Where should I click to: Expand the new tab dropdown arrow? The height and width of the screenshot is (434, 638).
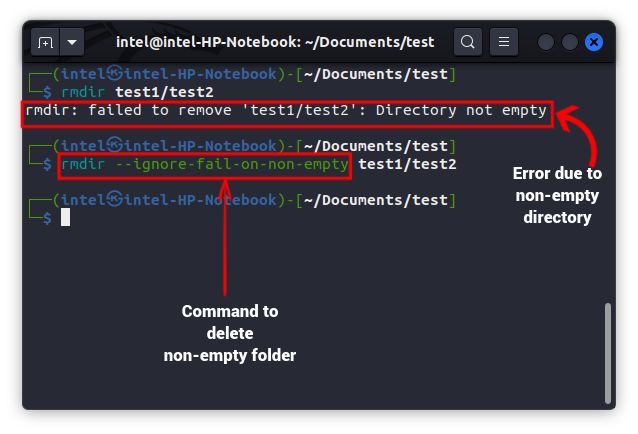click(71, 42)
